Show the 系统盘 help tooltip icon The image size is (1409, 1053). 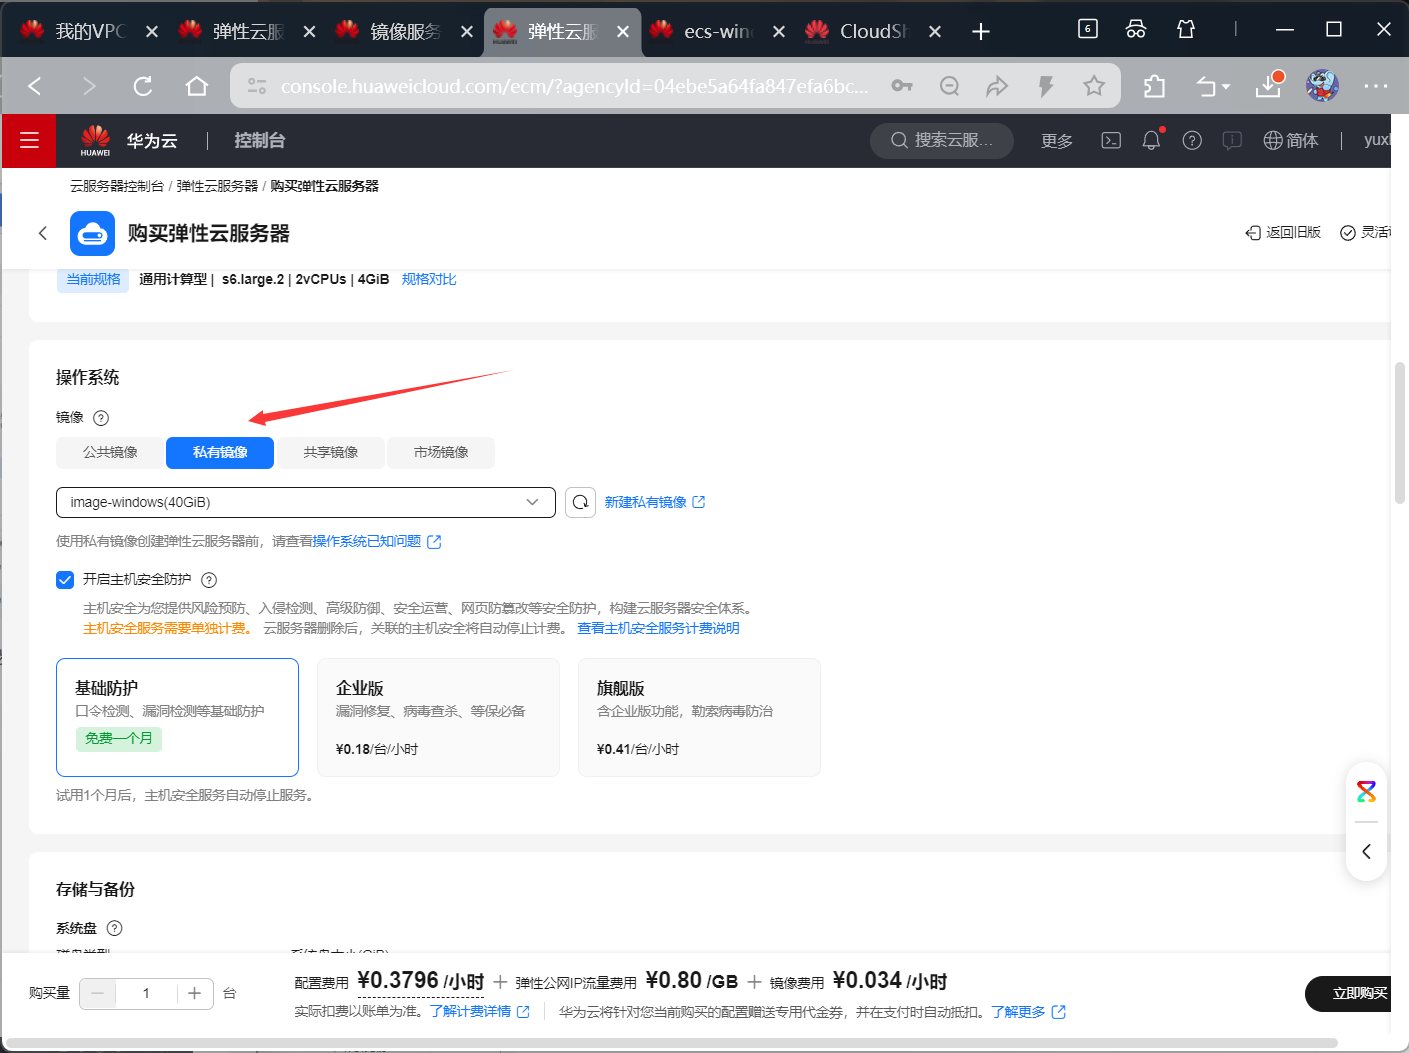click(x=114, y=928)
